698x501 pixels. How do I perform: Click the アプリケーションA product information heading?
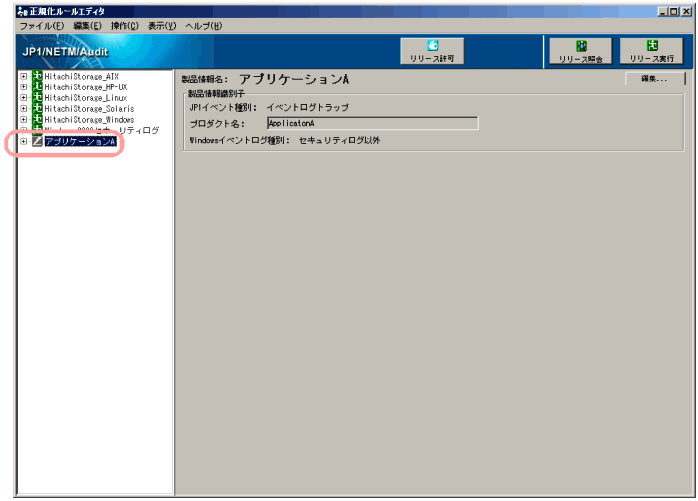pos(294,79)
